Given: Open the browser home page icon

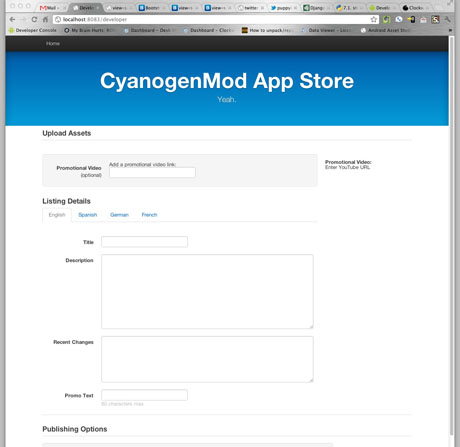Looking at the screenshot, I should (45, 20).
